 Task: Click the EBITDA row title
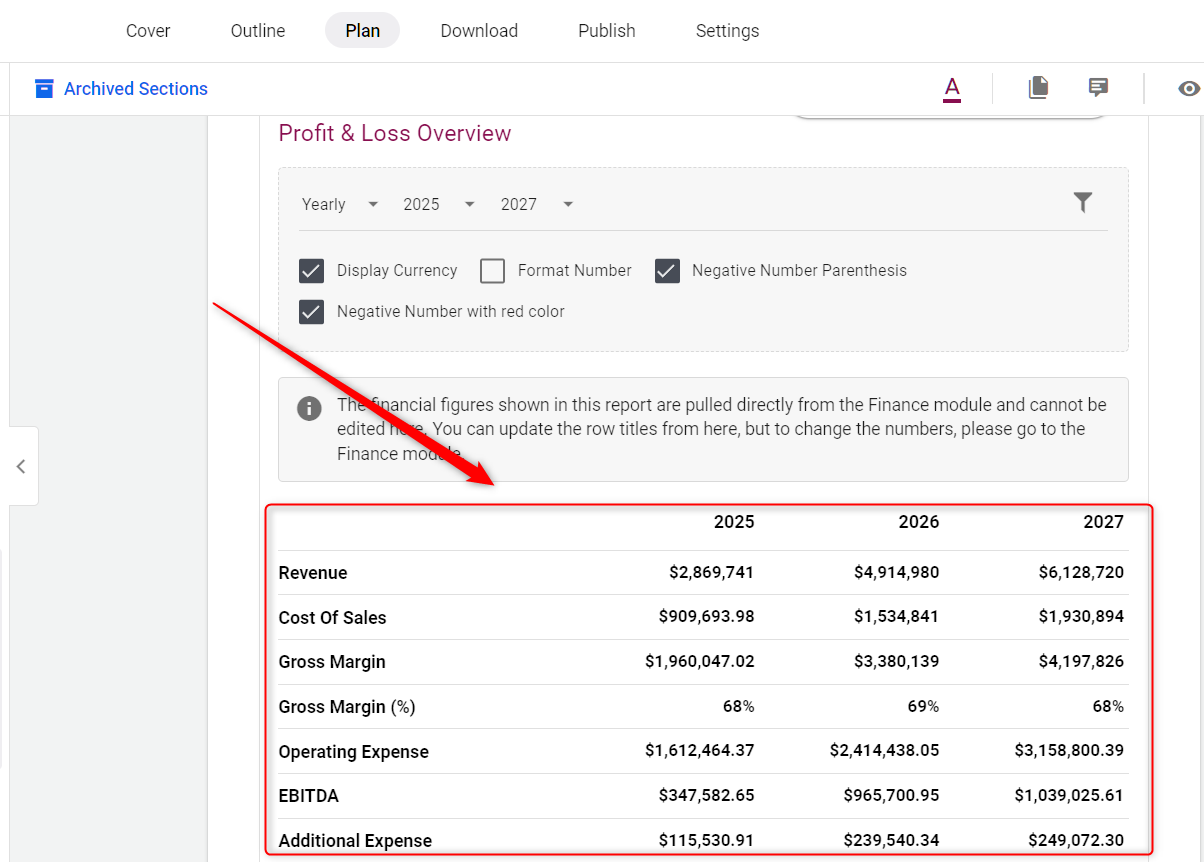point(309,796)
